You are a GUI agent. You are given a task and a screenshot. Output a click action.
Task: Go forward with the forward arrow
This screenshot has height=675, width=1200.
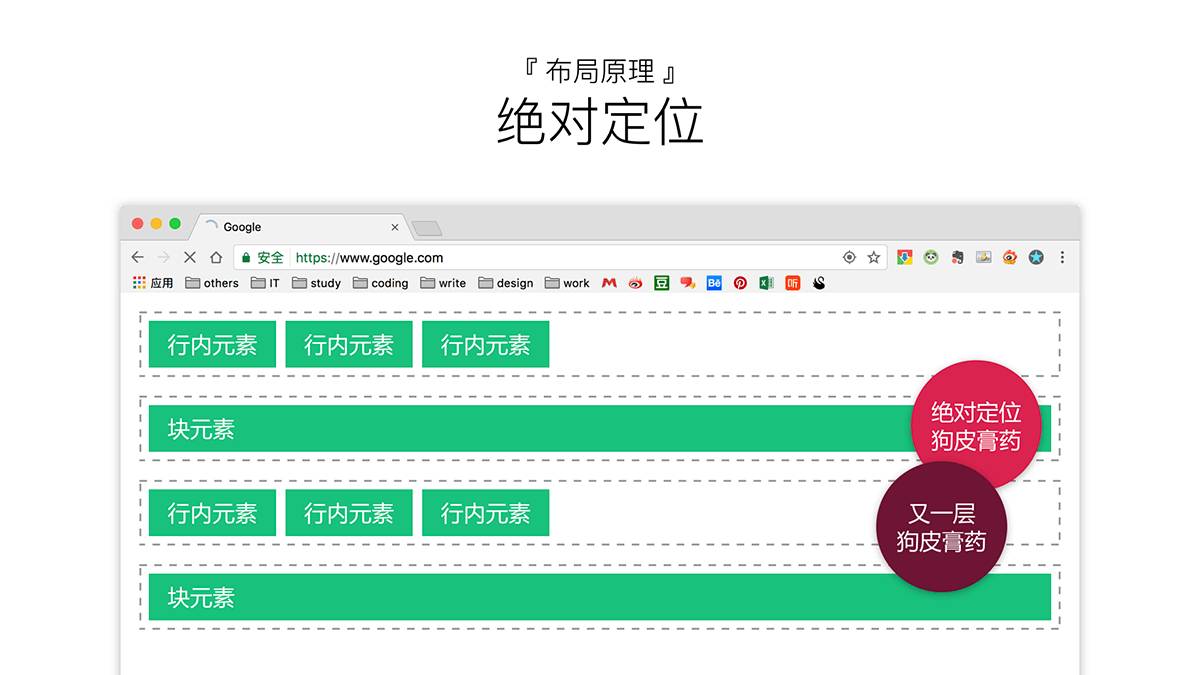(x=164, y=257)
